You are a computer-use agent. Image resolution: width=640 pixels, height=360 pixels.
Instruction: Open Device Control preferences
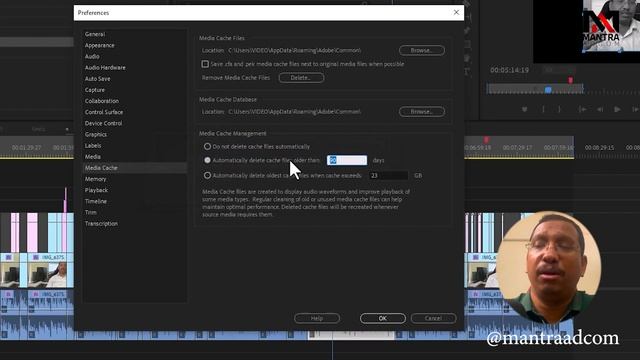pos(103,123)
